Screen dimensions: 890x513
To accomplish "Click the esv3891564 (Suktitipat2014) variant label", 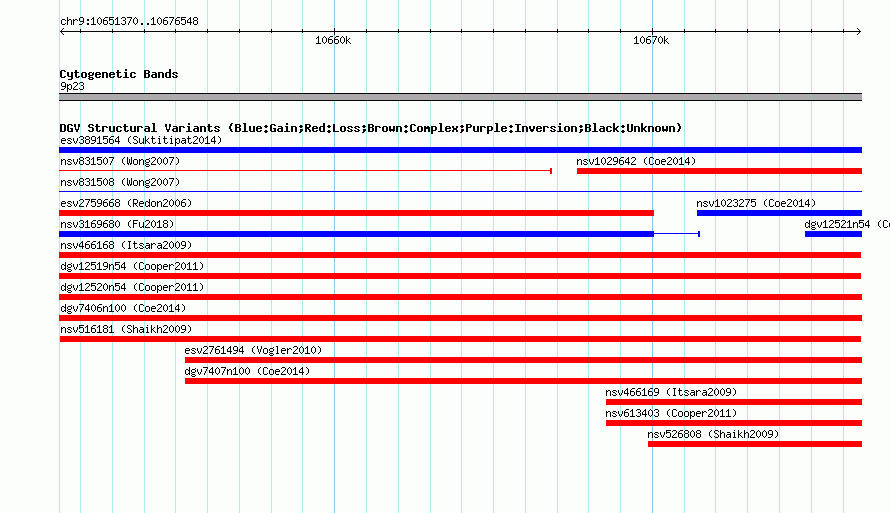I will point(141,140).
